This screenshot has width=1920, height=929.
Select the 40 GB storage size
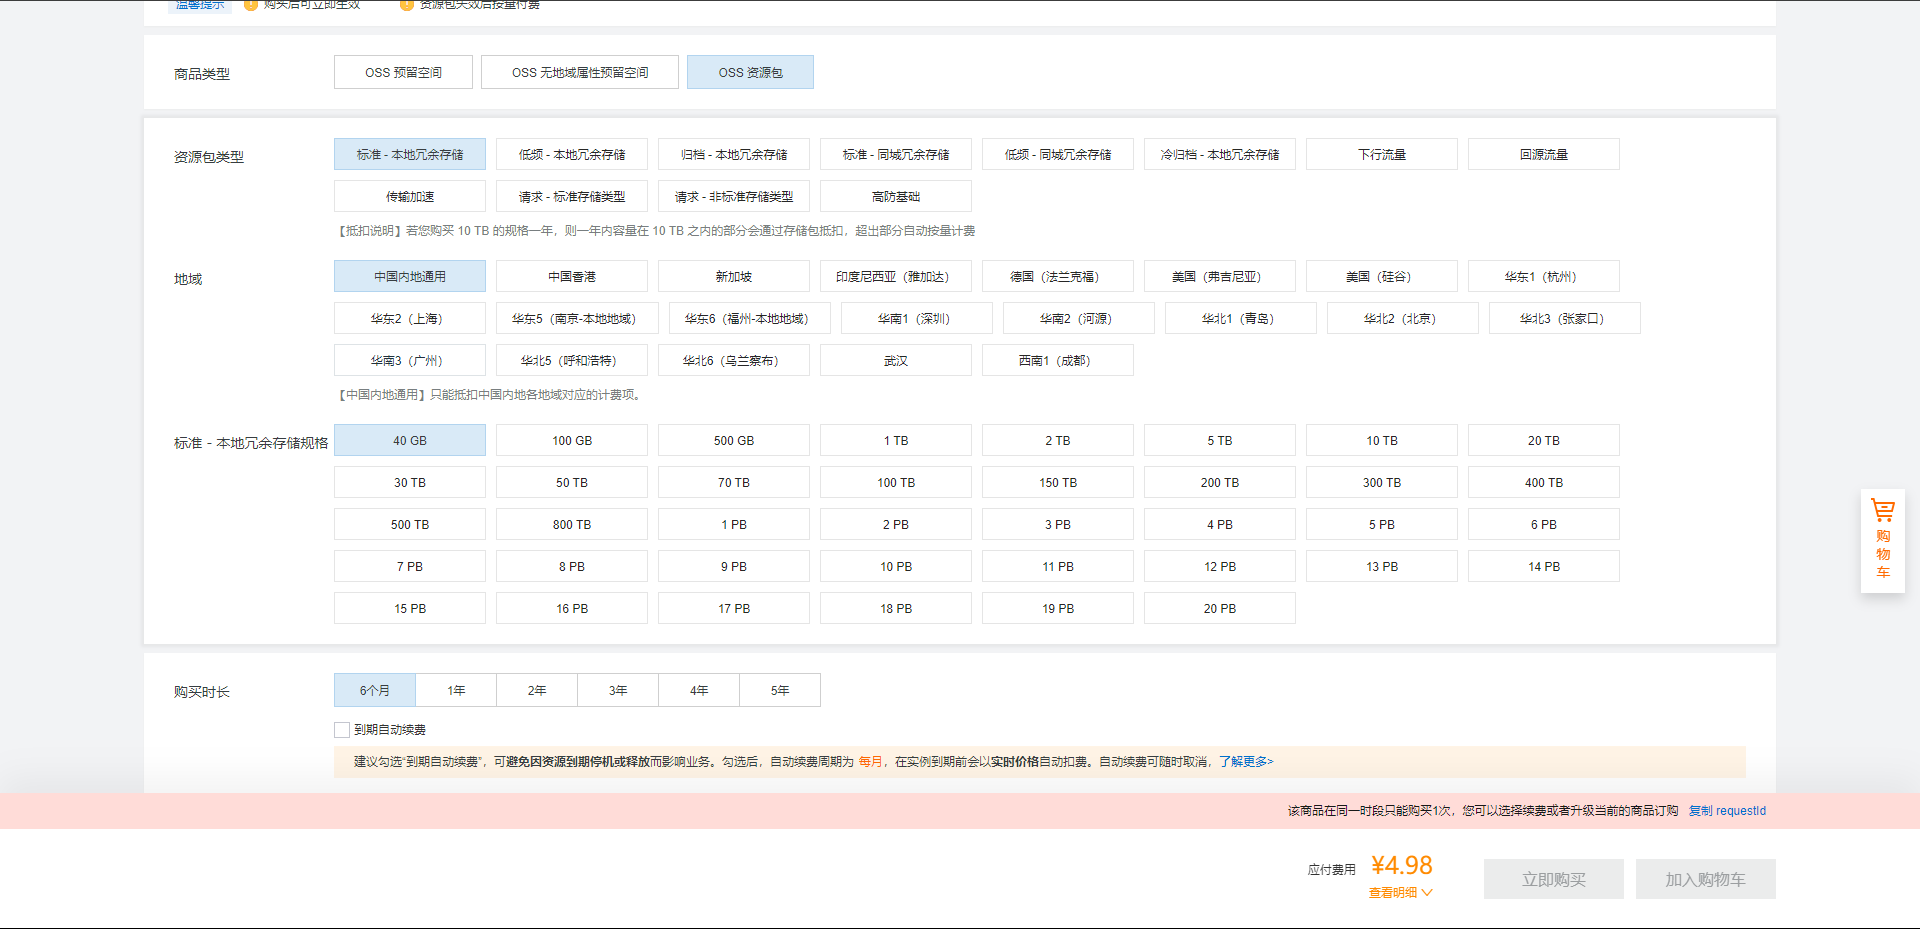pyautogui.click(x=410, y=440)
